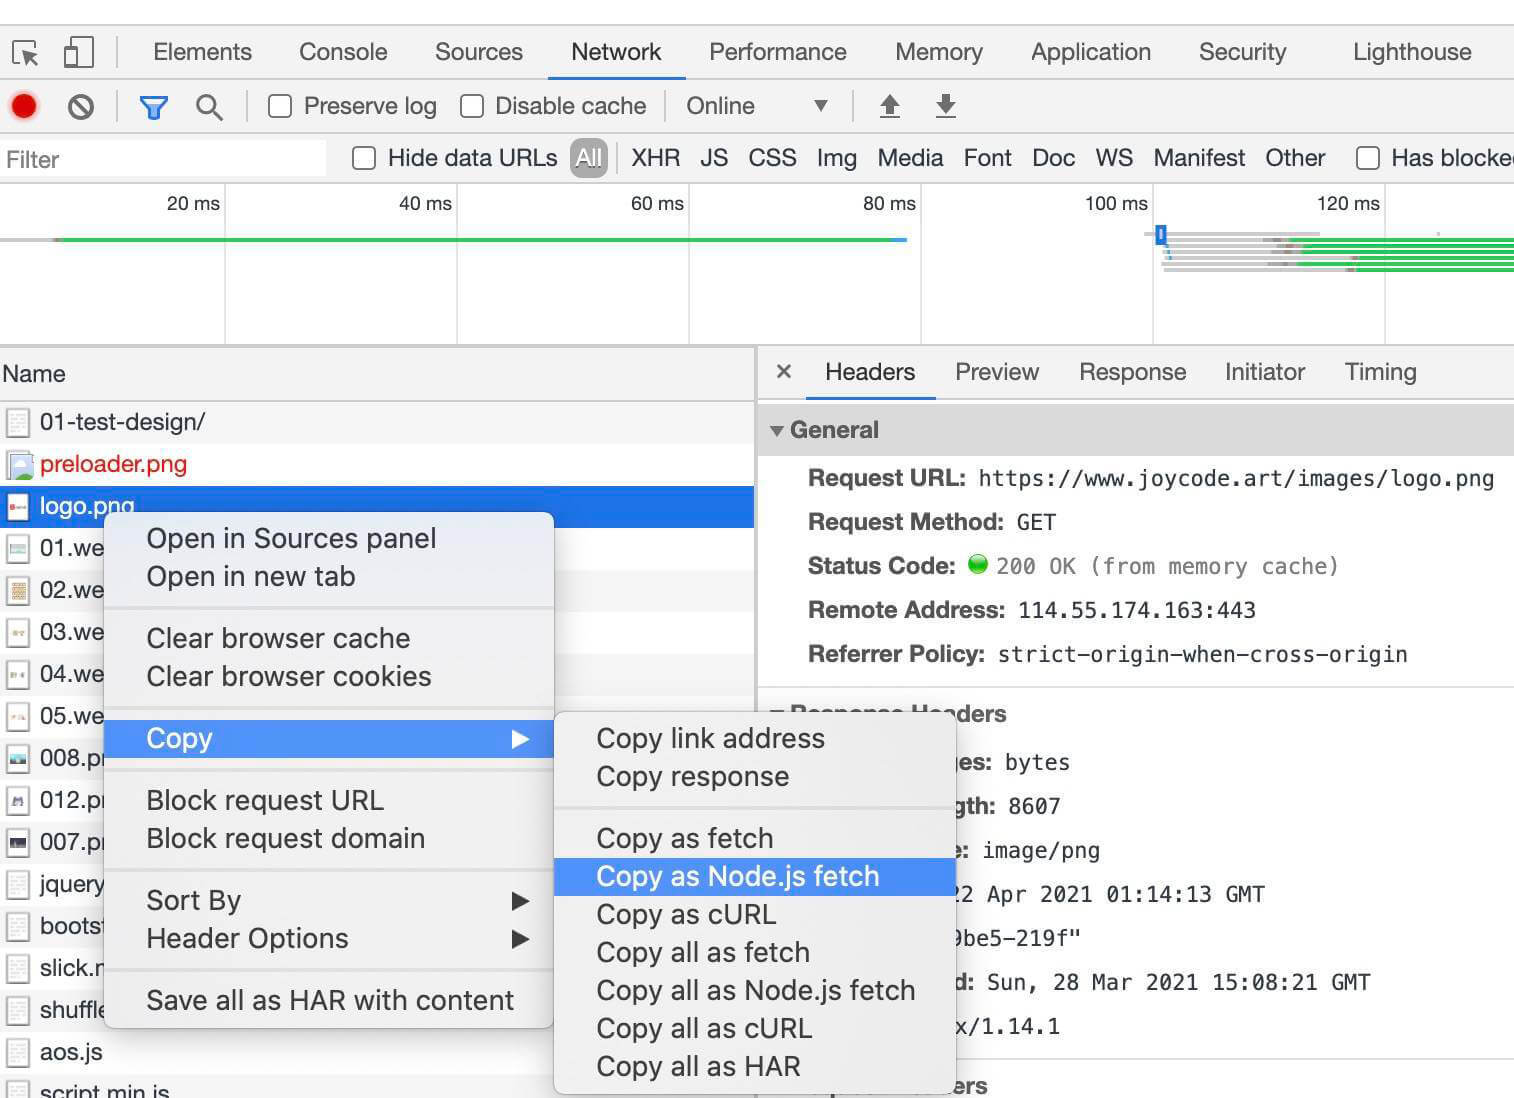Filter requests by XHR type
1514x1098 pixels.
(655, 158)
